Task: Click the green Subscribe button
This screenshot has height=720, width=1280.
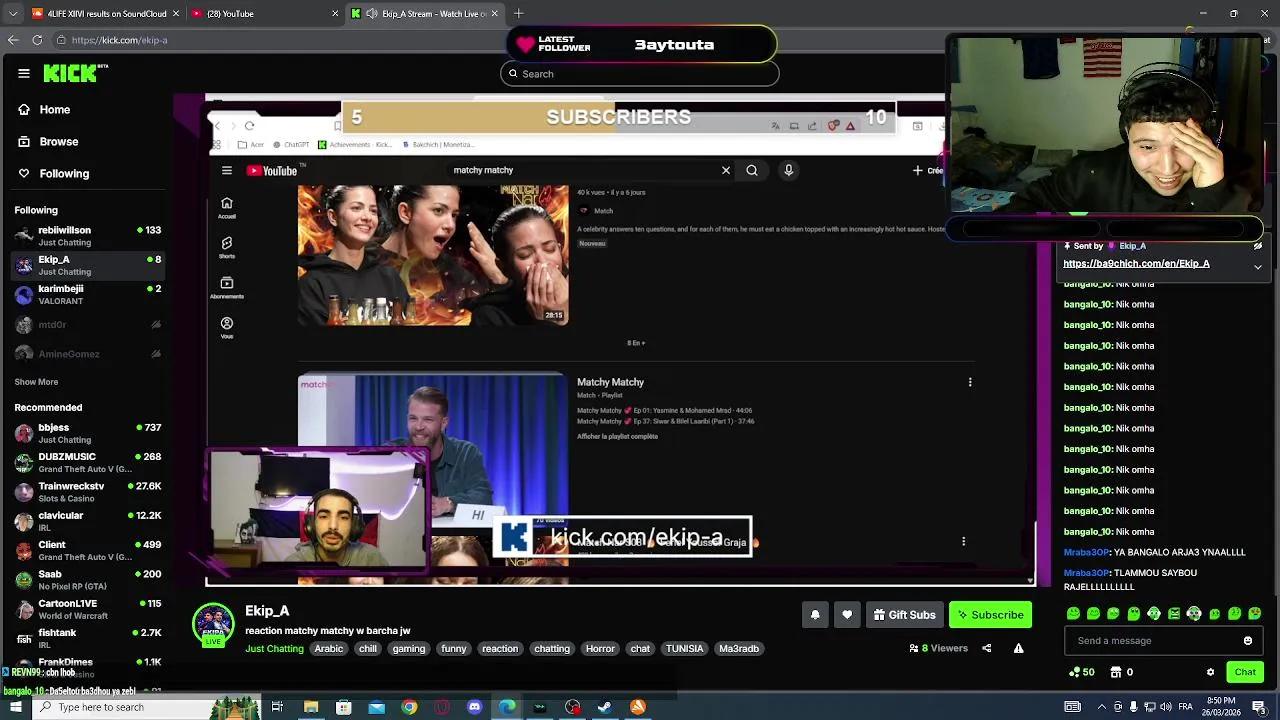Action: 990,615
